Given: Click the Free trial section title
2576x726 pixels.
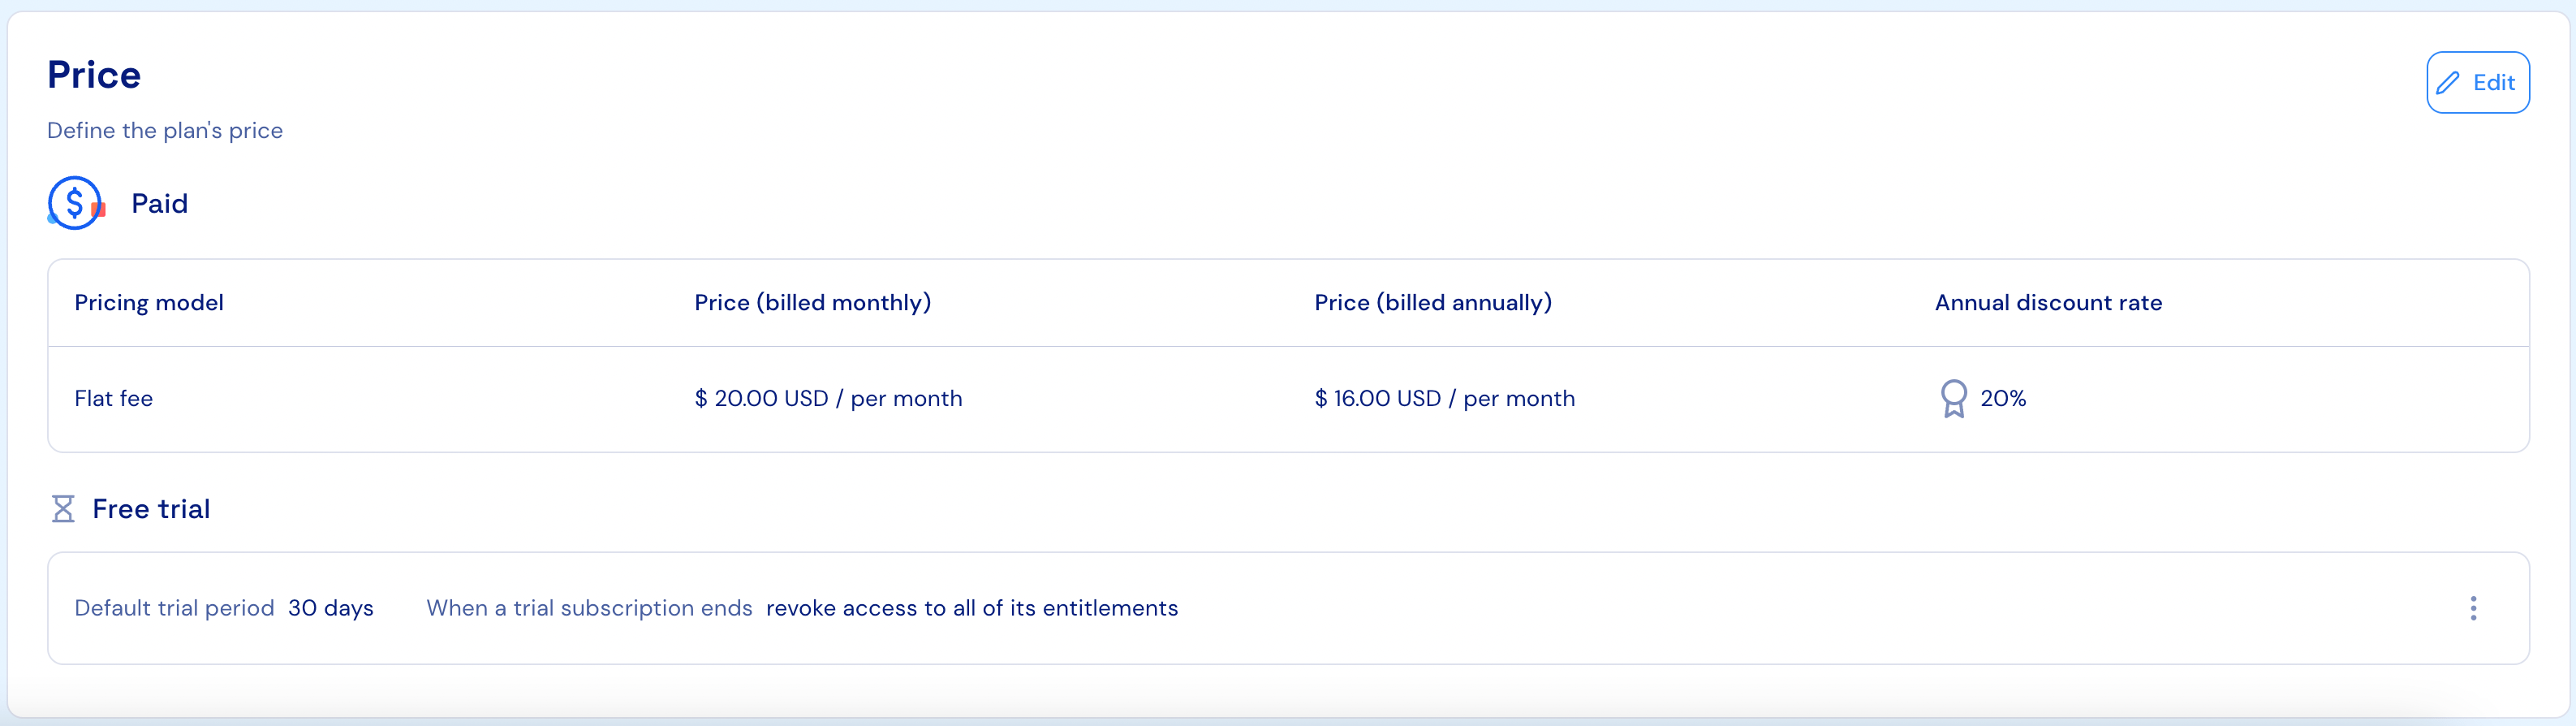Looking at the screenshot, I should point(151,508).
